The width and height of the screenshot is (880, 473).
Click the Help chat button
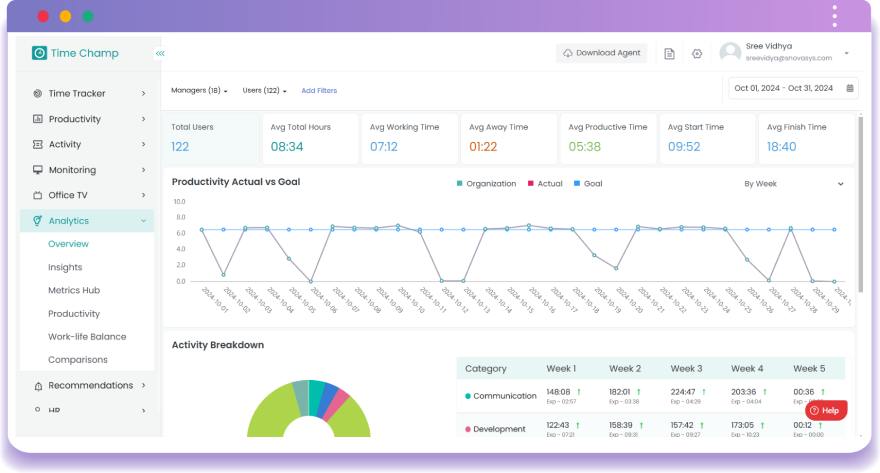tap(826, 410)
